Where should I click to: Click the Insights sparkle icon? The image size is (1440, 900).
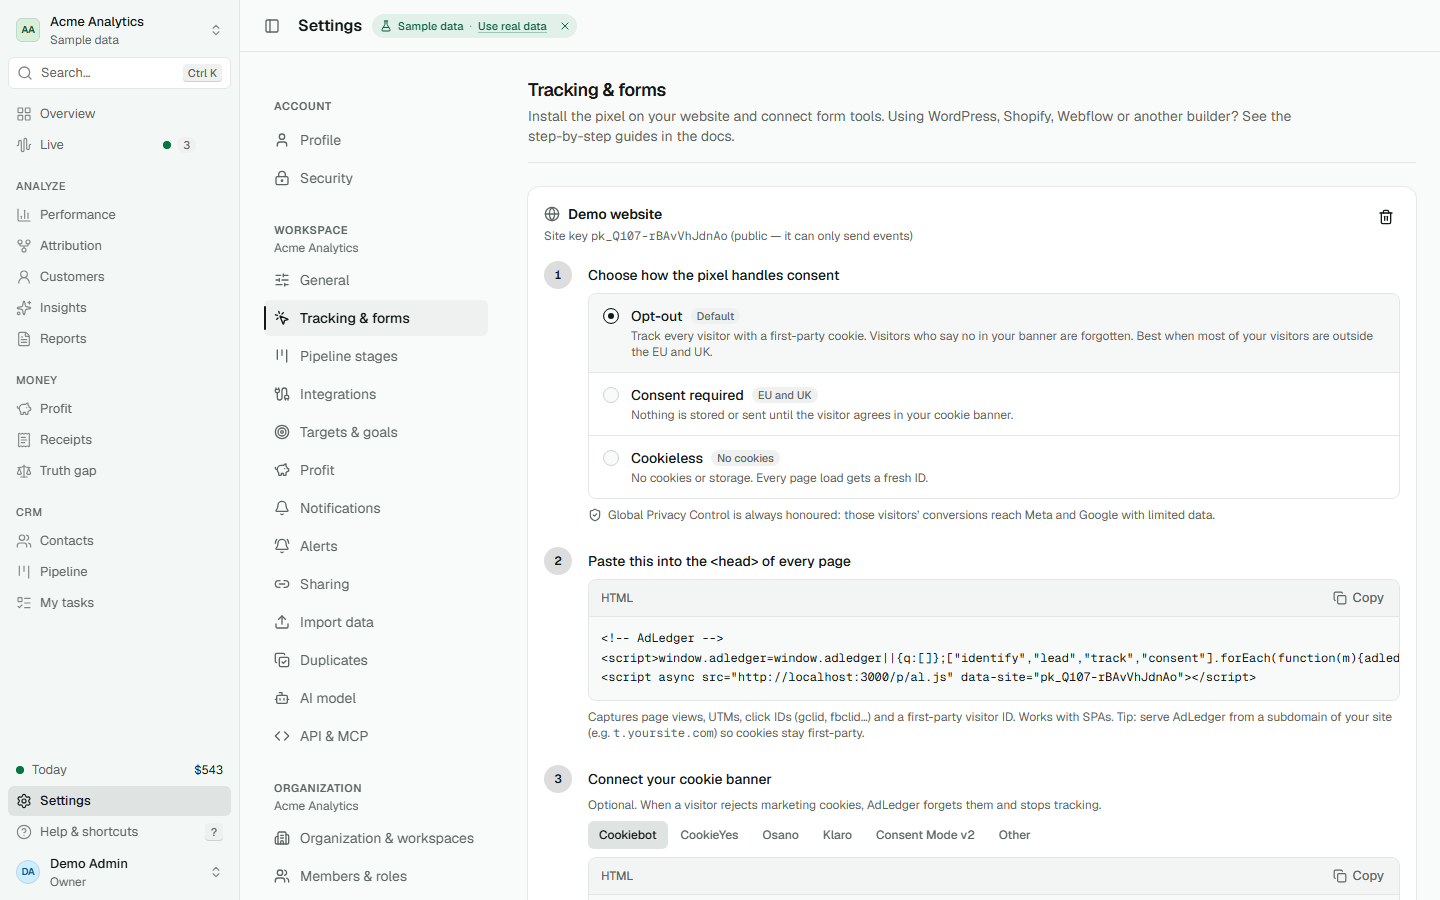[24, 308]
